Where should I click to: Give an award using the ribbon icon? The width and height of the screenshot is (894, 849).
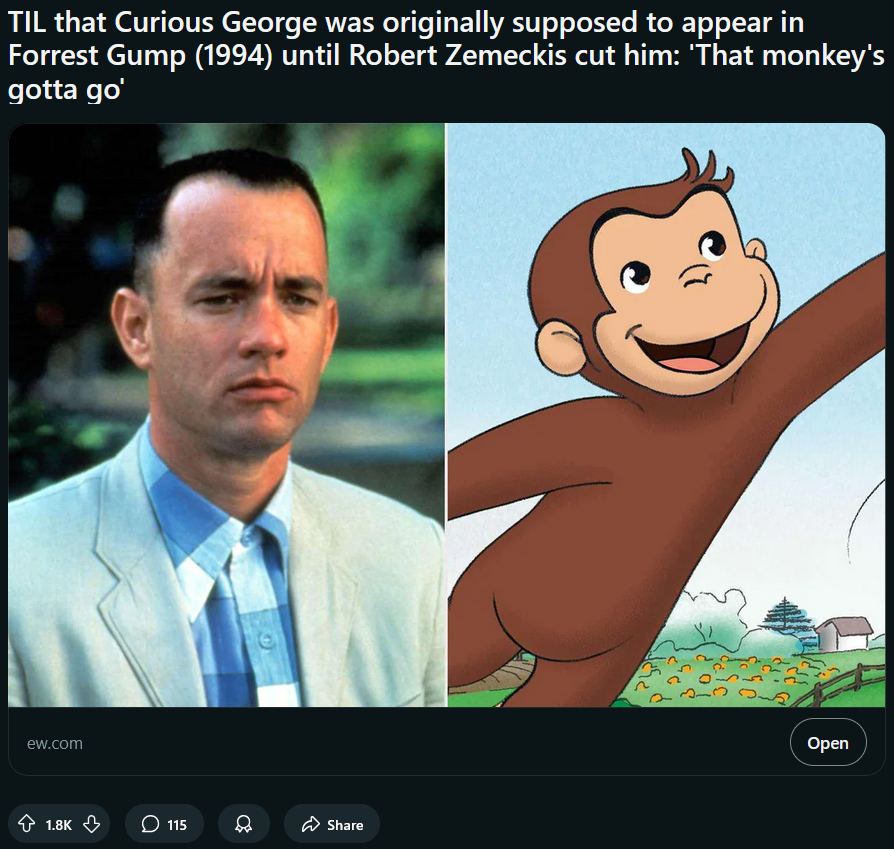click(x=243, y=824)
